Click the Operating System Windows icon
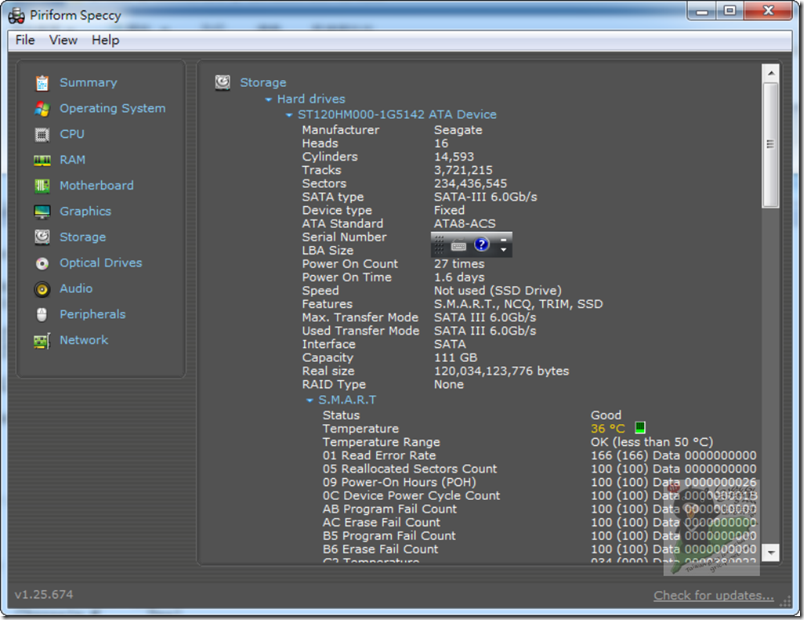Image resolution: width=804 pixels, height=620 pixels. click(x=42, y=109)
